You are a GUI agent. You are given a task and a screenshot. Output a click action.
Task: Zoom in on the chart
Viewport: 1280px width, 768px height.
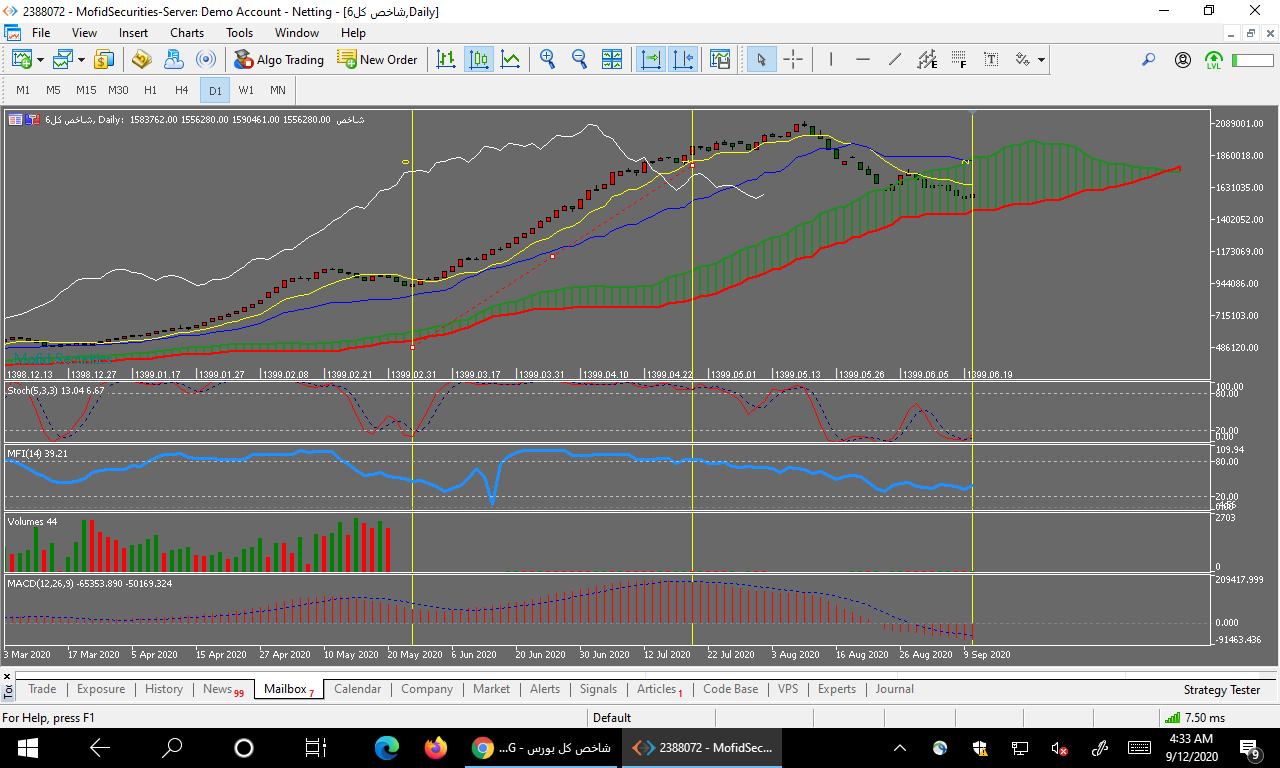547,60
